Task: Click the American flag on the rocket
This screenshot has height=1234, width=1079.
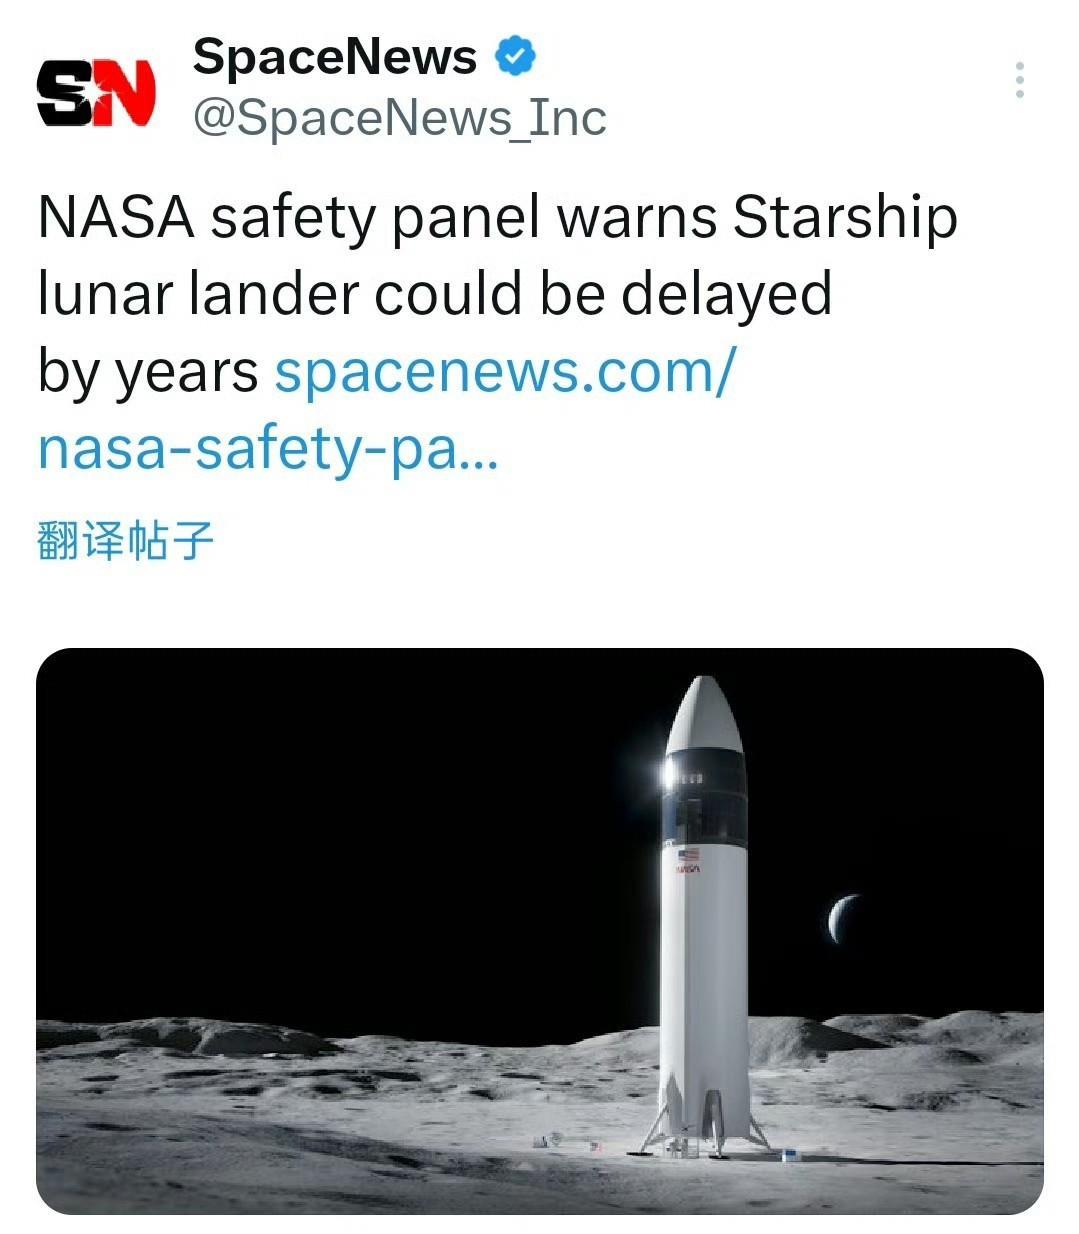Action: click(688, 855)
